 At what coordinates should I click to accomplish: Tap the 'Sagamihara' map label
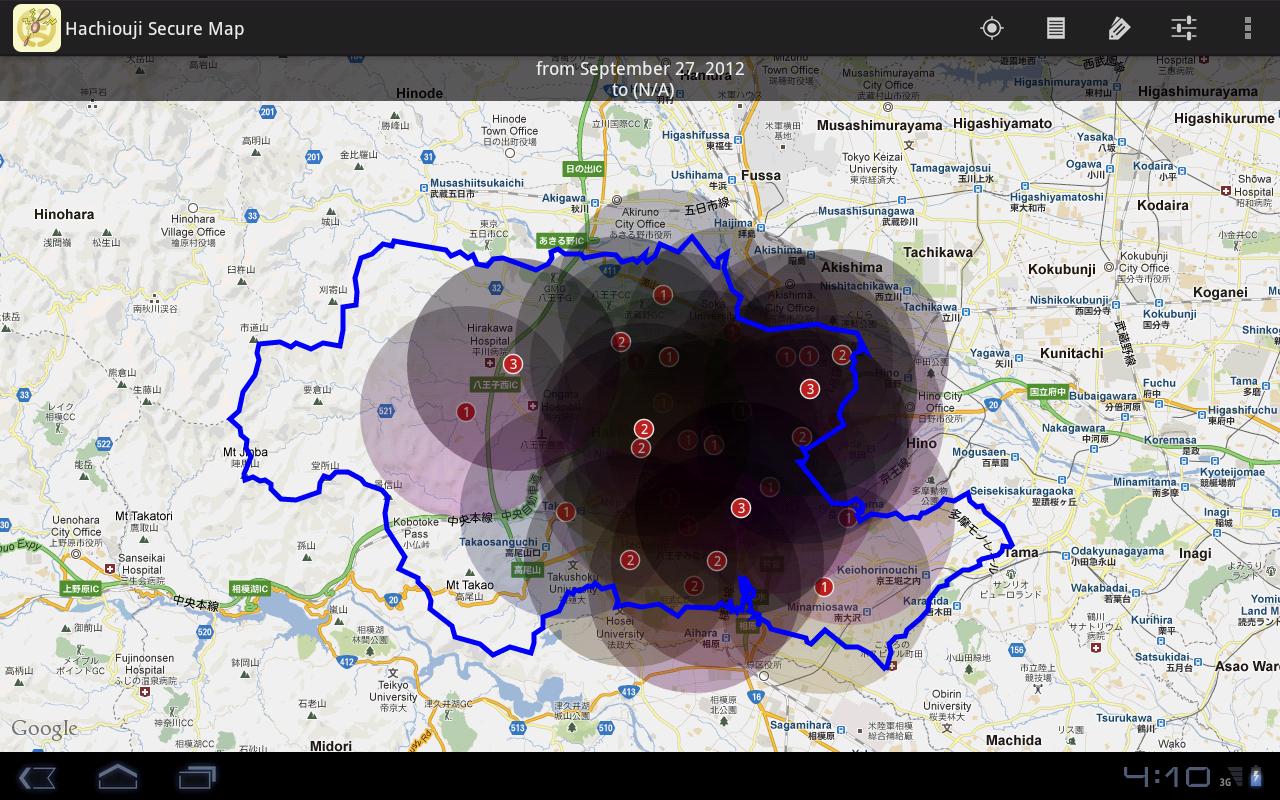tap(802, 725)
